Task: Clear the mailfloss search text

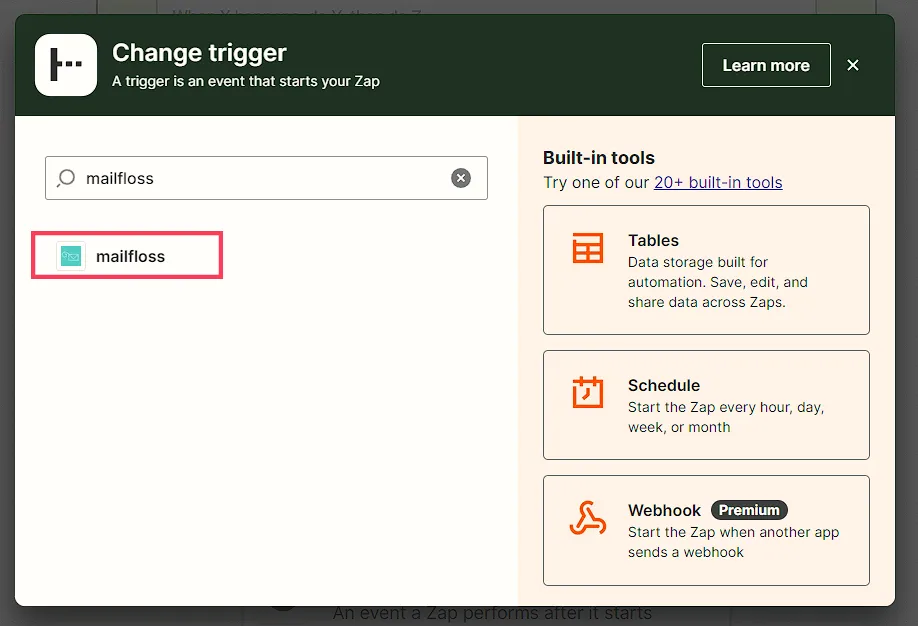Action: point(461,177)
